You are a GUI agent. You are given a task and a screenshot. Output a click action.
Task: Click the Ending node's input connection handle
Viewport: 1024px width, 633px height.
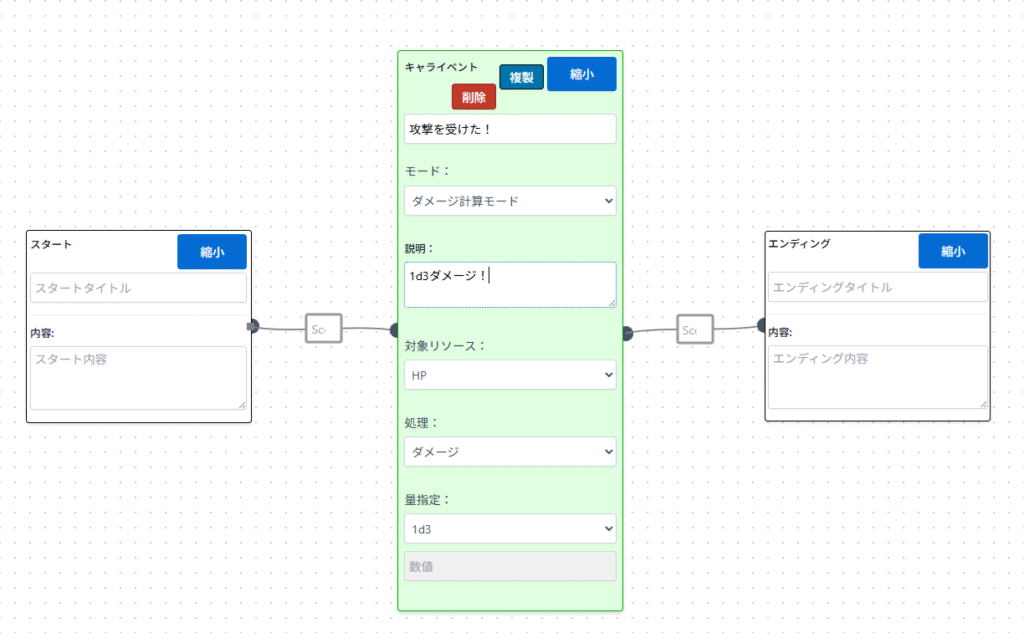(763, 325)
